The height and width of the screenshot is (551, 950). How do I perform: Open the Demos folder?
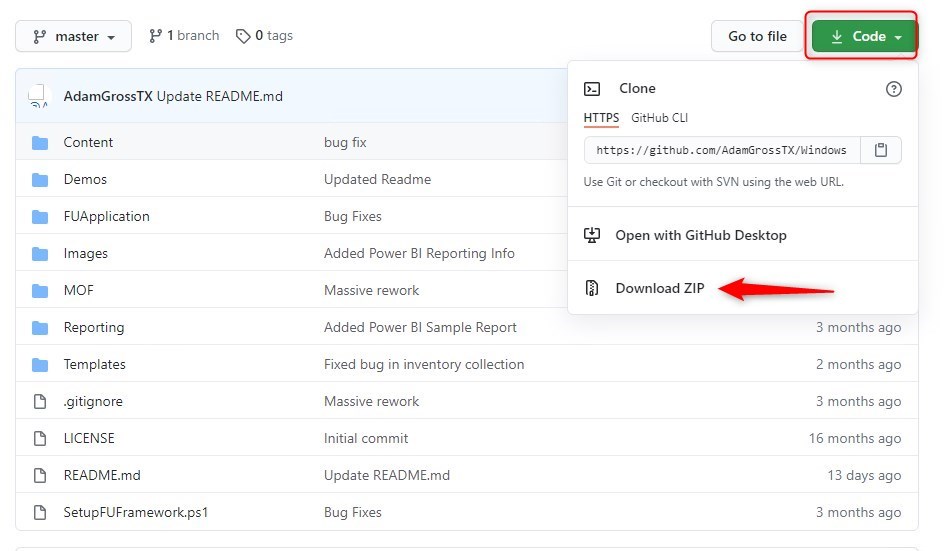point(85,179)
